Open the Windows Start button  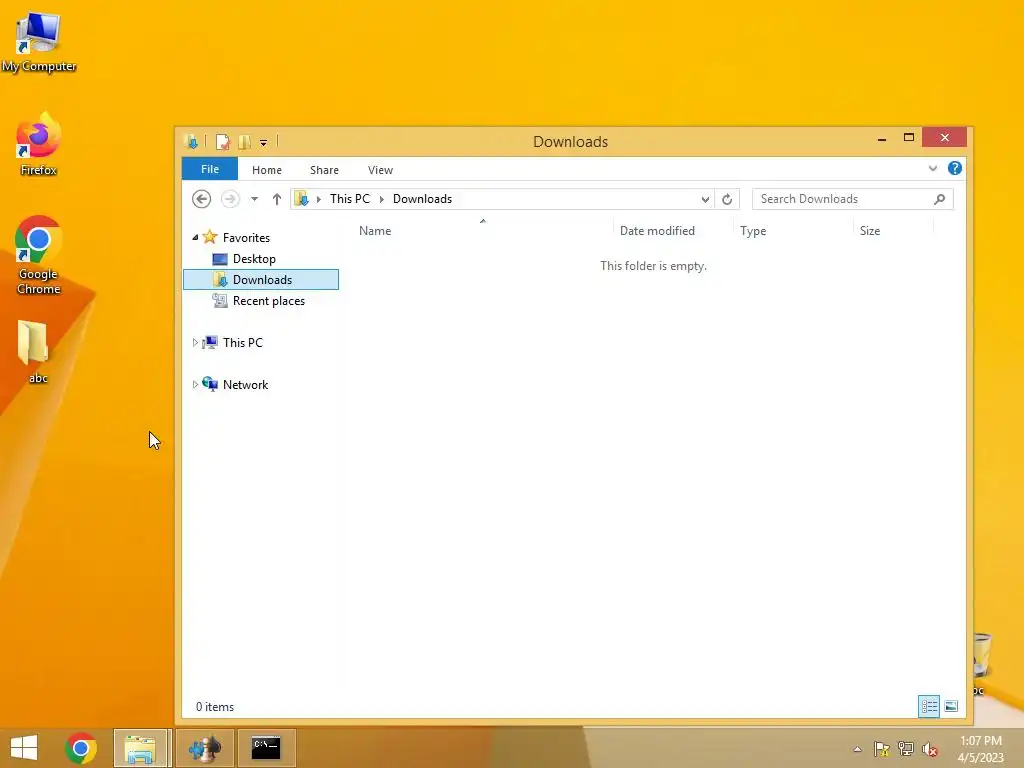point(24,748)
